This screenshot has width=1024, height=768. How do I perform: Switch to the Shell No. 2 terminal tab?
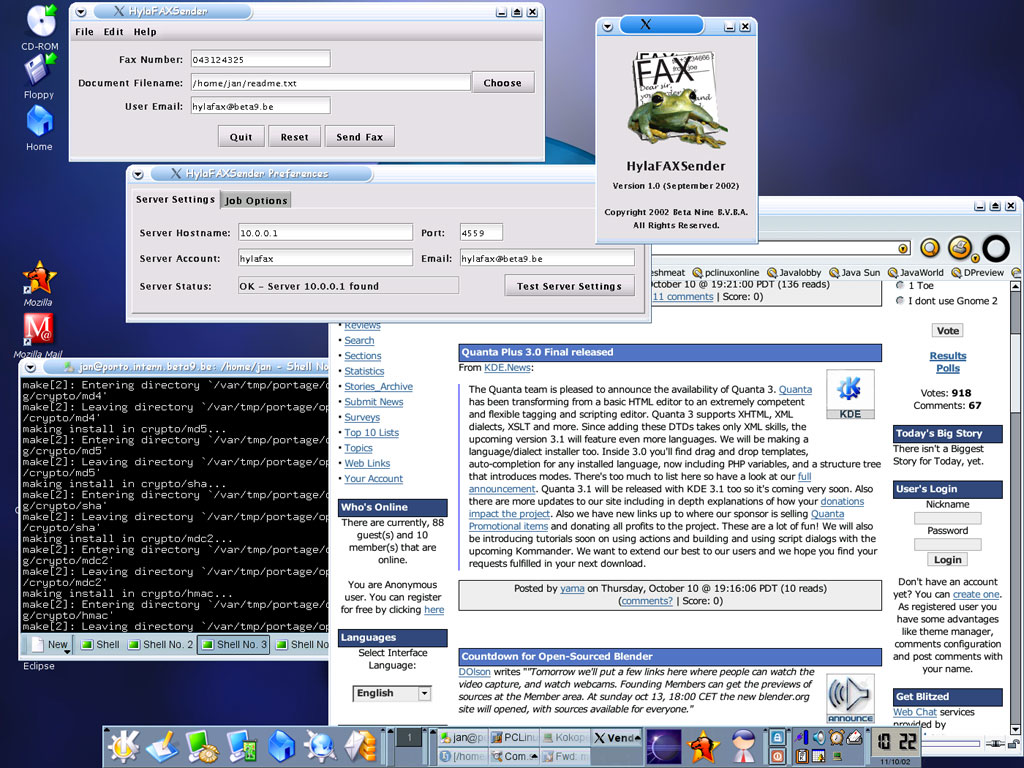(159, 645)
